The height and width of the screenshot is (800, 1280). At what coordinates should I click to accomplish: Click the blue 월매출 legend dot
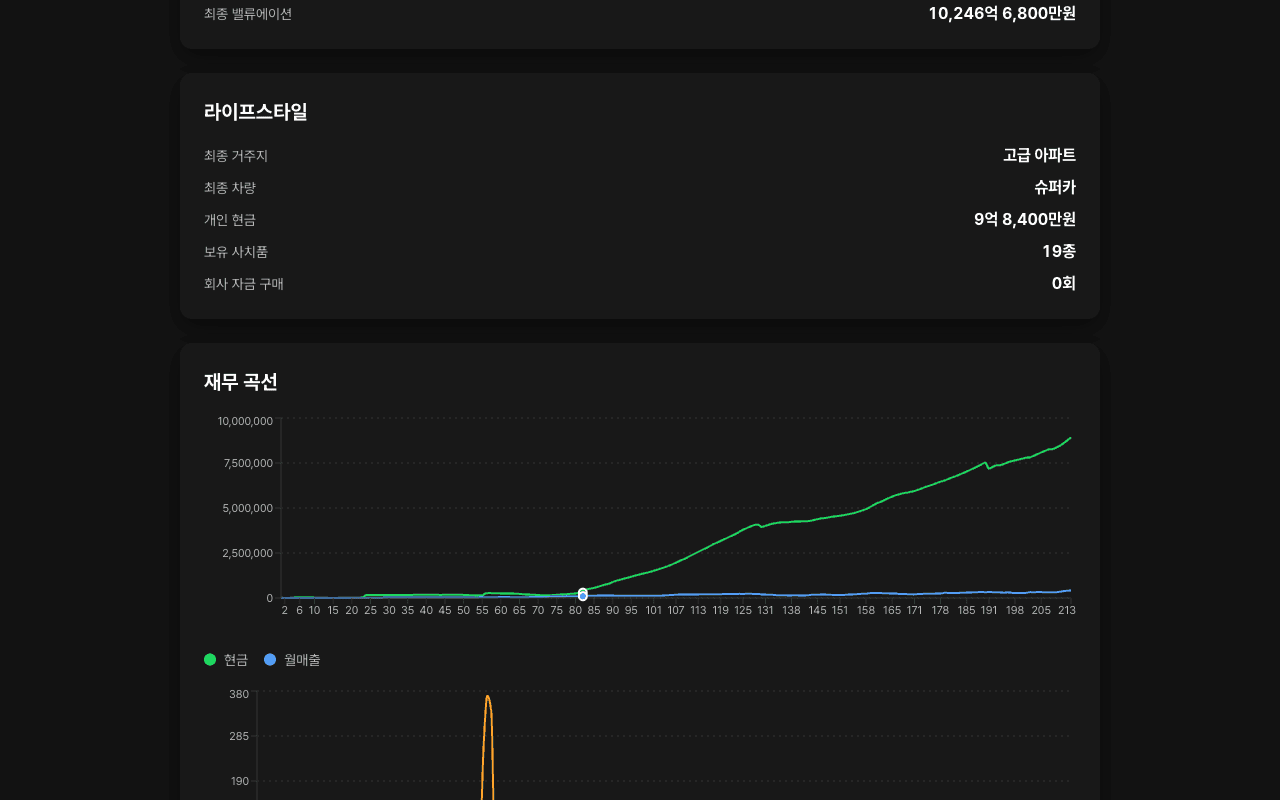pyautogui.click(x=270, y=659)
